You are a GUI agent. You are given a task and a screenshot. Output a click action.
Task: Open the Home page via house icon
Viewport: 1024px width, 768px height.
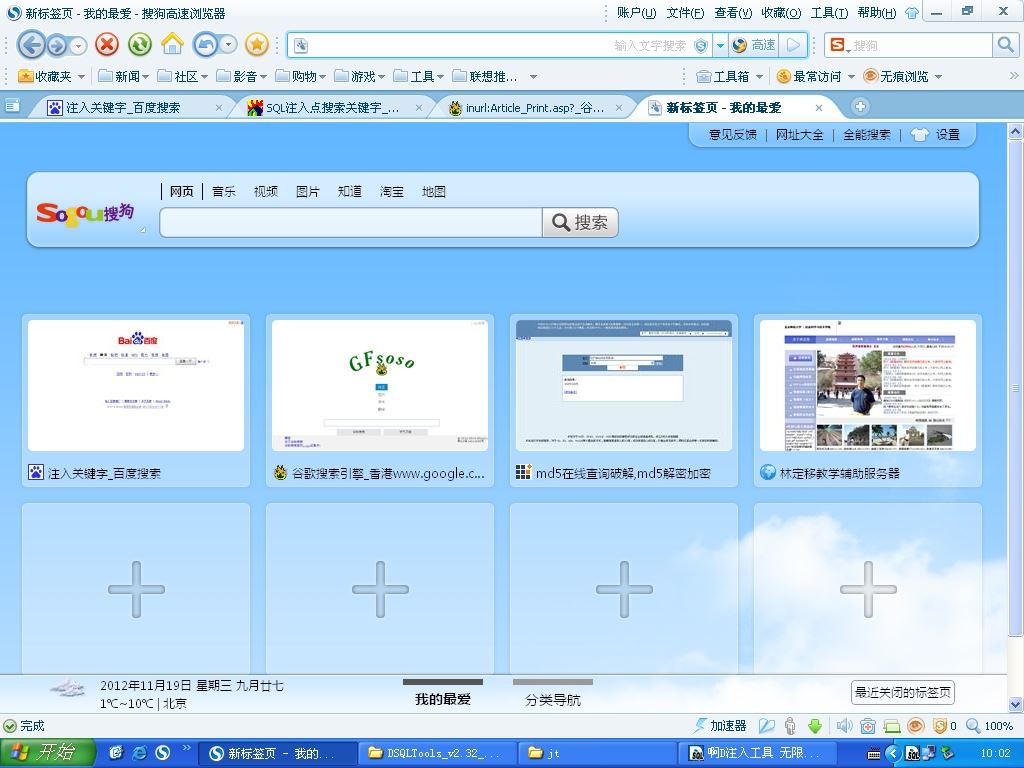point(172,44)
